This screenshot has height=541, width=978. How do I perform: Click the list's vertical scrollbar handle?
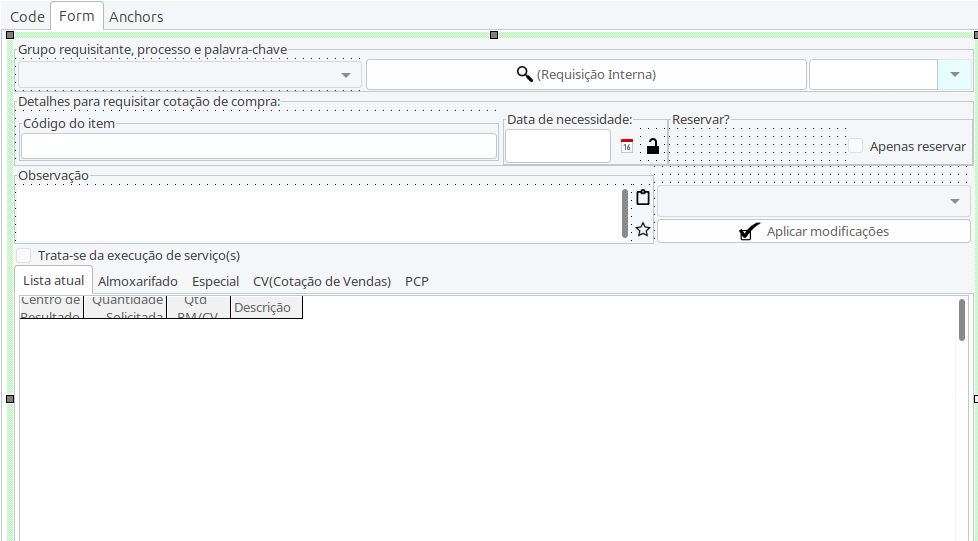click(x=962, y=319)
